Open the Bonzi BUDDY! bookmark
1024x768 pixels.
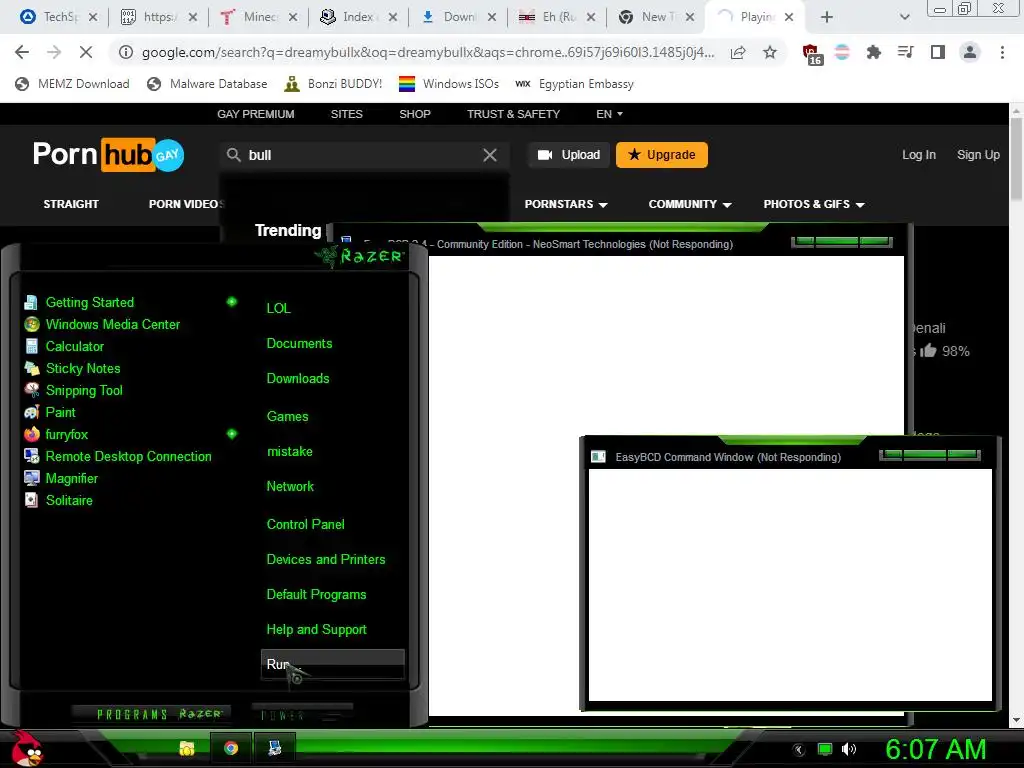333,84
